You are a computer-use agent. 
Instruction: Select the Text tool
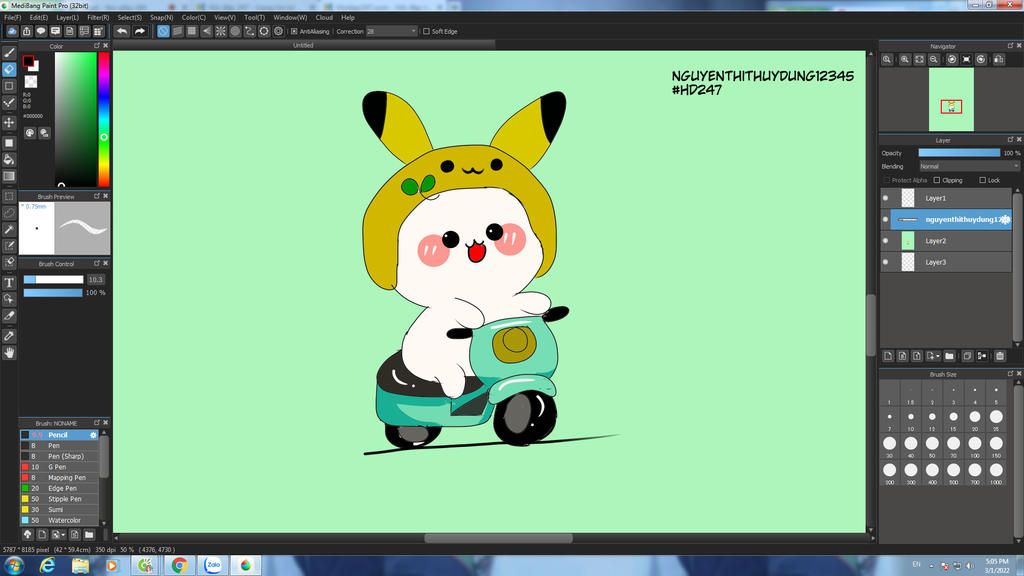(9, 283)
